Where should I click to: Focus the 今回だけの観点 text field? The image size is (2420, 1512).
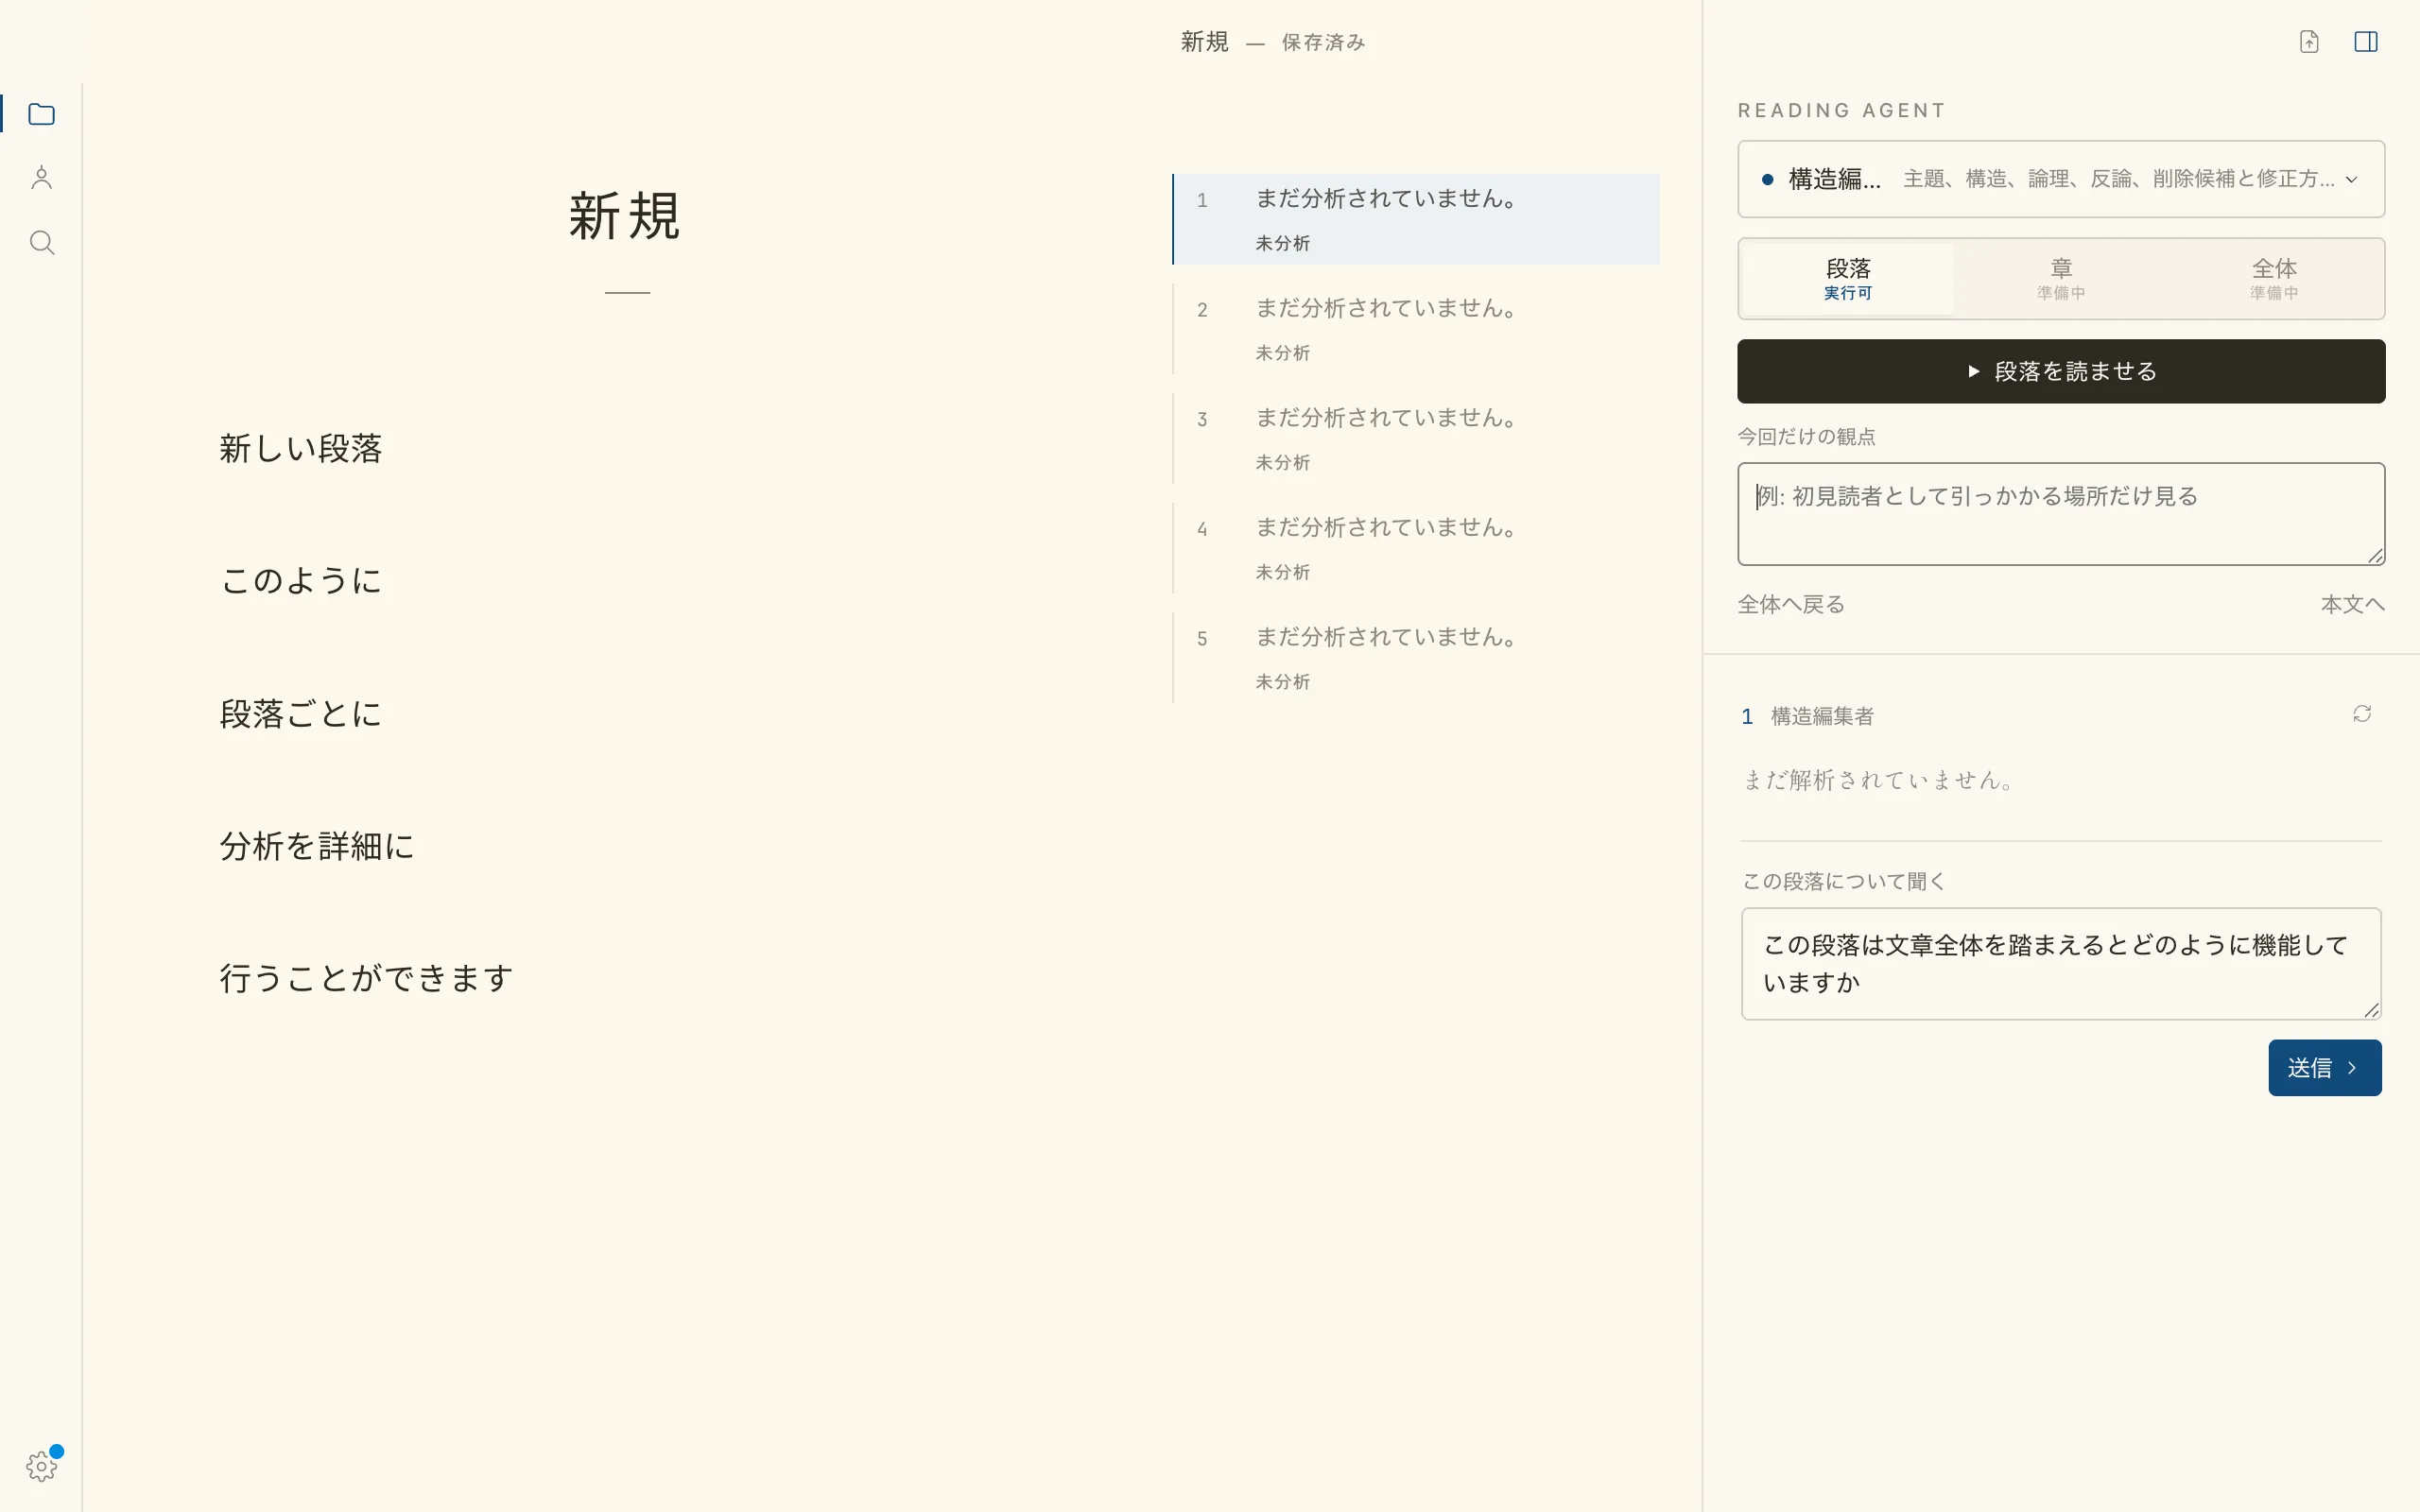(x=2061, y=514)
